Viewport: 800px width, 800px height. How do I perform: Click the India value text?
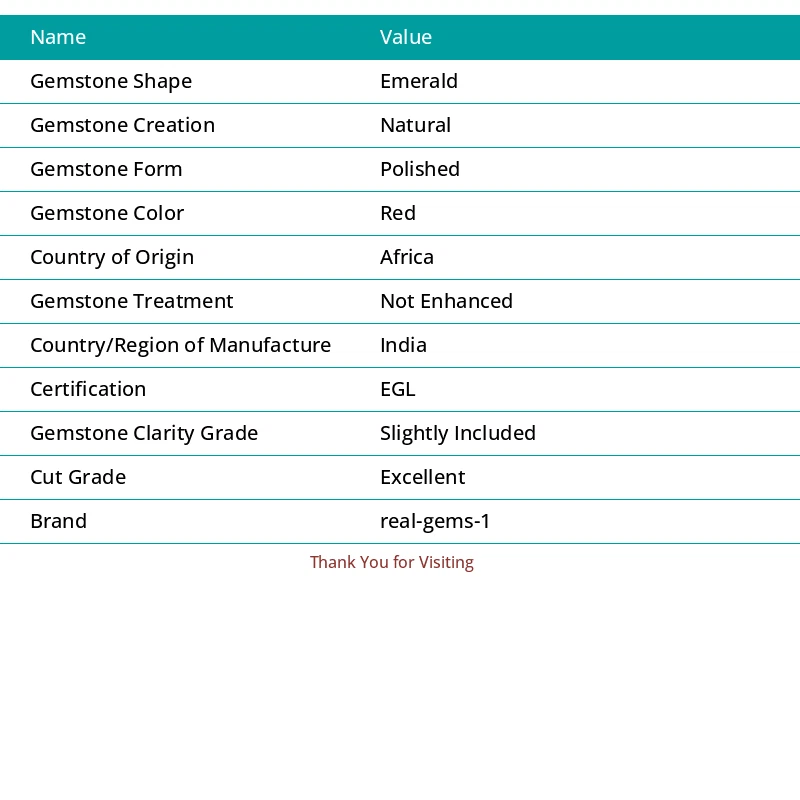(x=403, y=345)
